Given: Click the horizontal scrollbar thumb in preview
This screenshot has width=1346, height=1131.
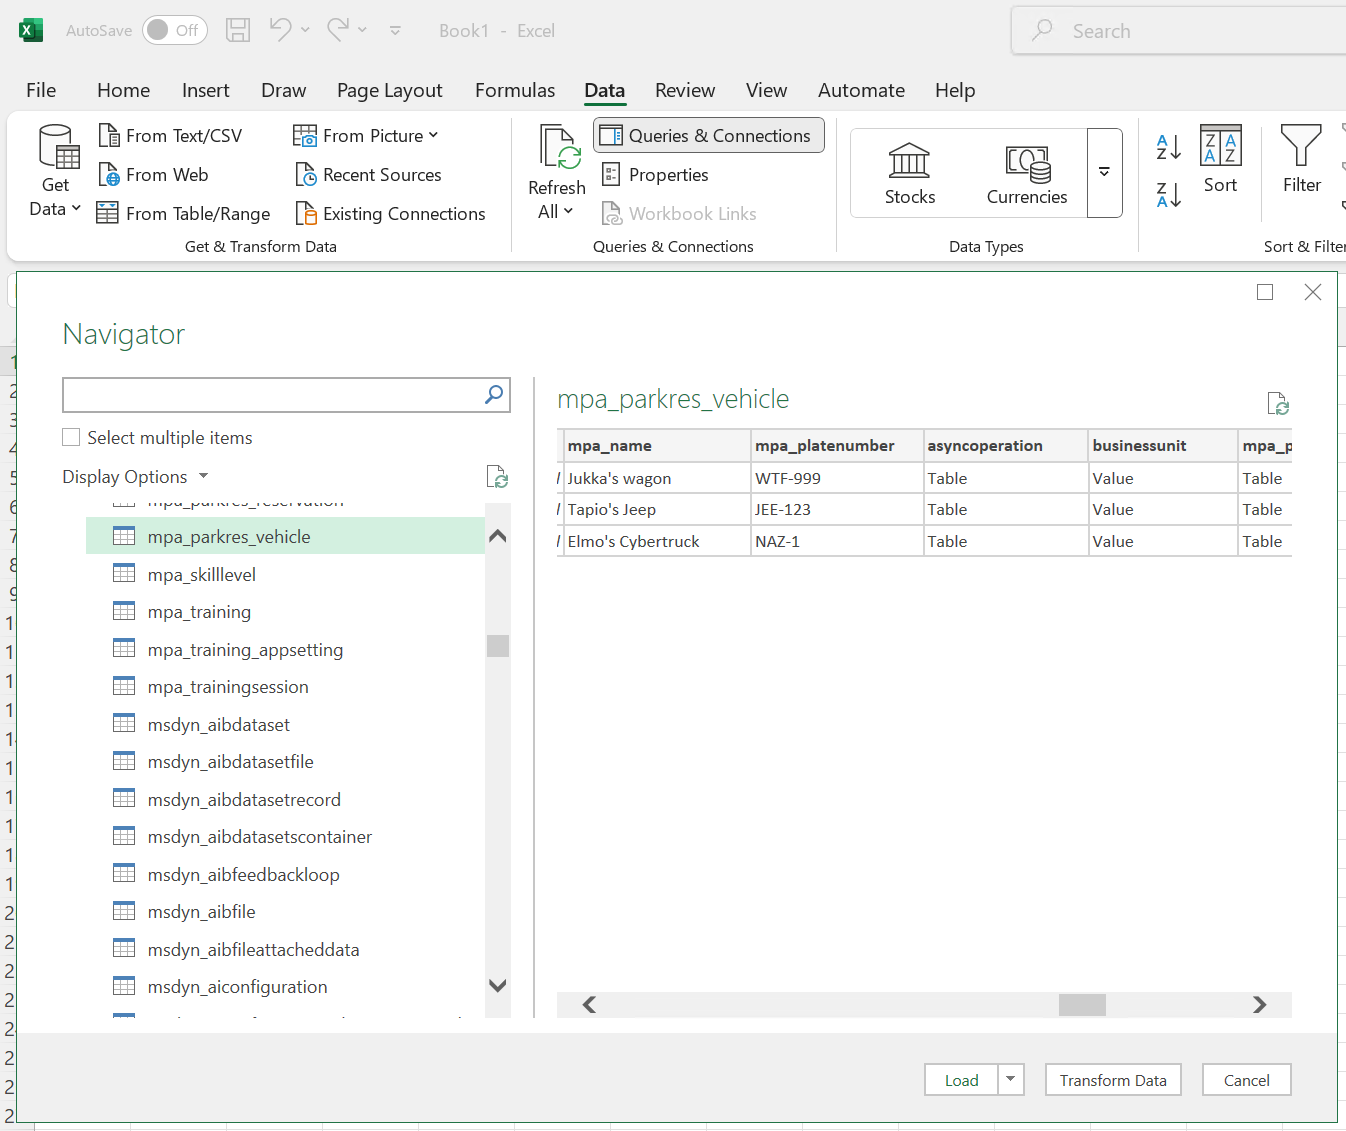Looking at the screenshot, I should (1082, 1004).
